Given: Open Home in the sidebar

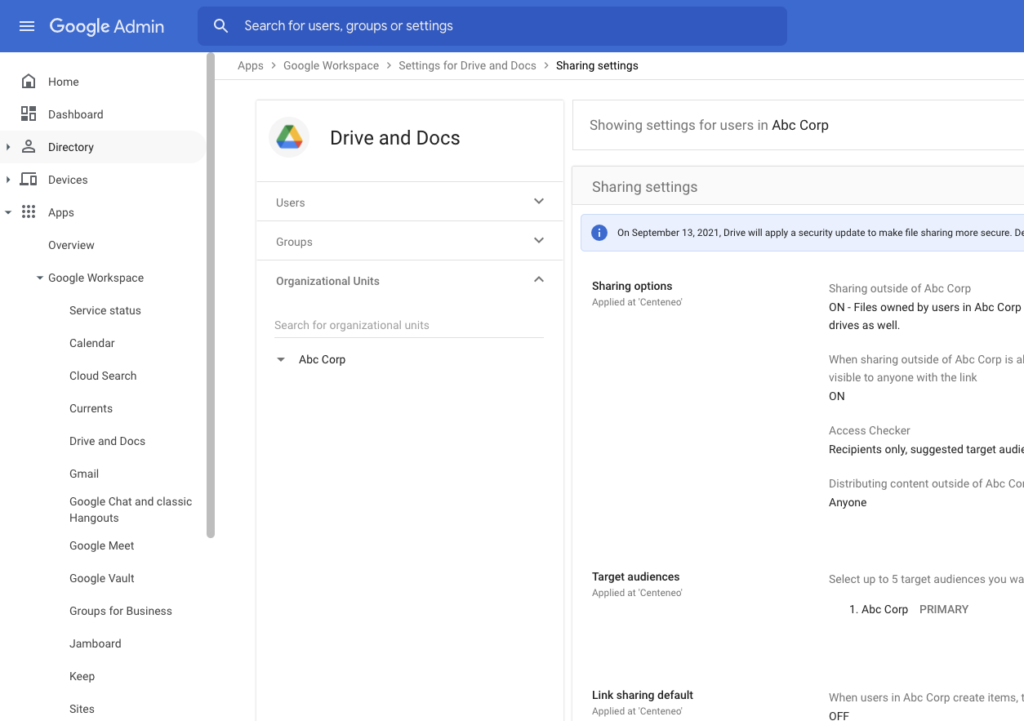Looking at the screenshot, I should (63, 82).
